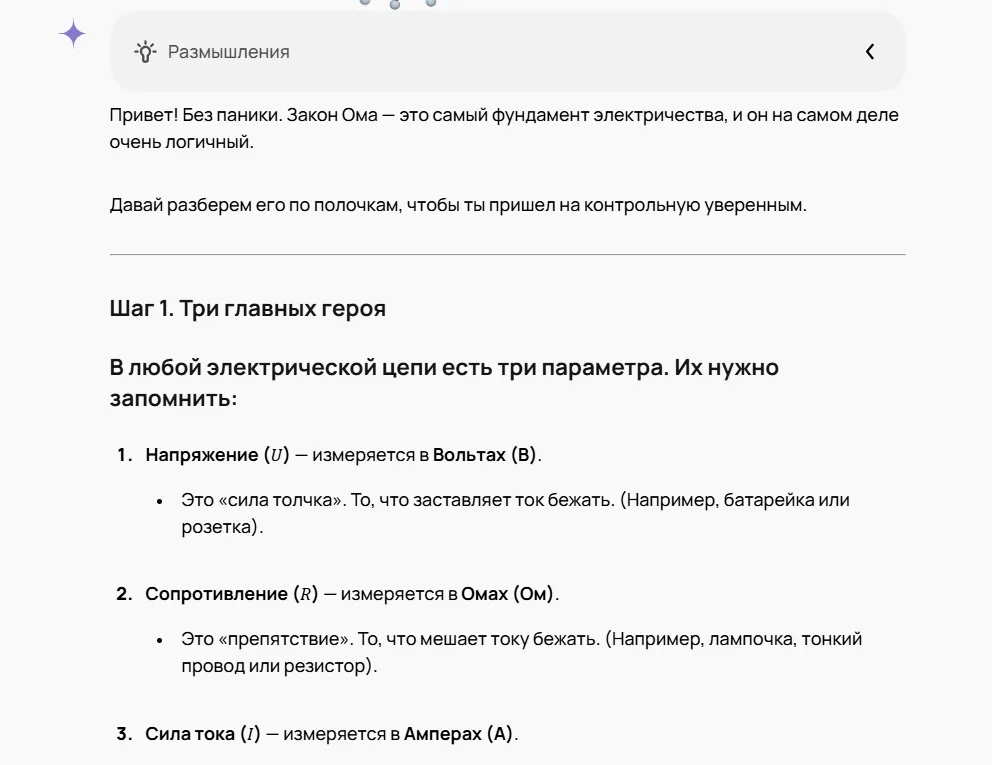The width and height of the screenshot is (992, 765).
Task: Click the bold unit Омах (Ом)
Action: tap(507, 594)
